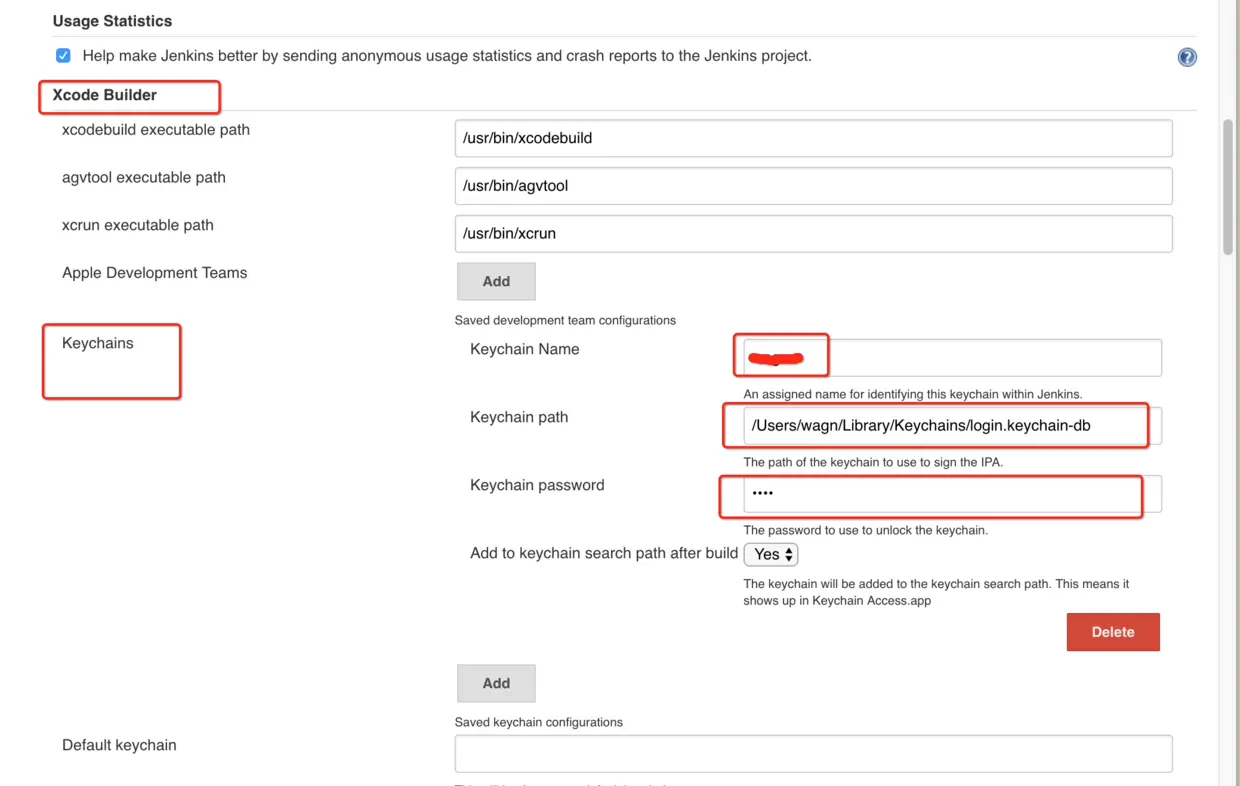Viewport: 1240px width, 786px height.
Task: Click the xcodebuild executable path label
Action: tap(156, 130)
